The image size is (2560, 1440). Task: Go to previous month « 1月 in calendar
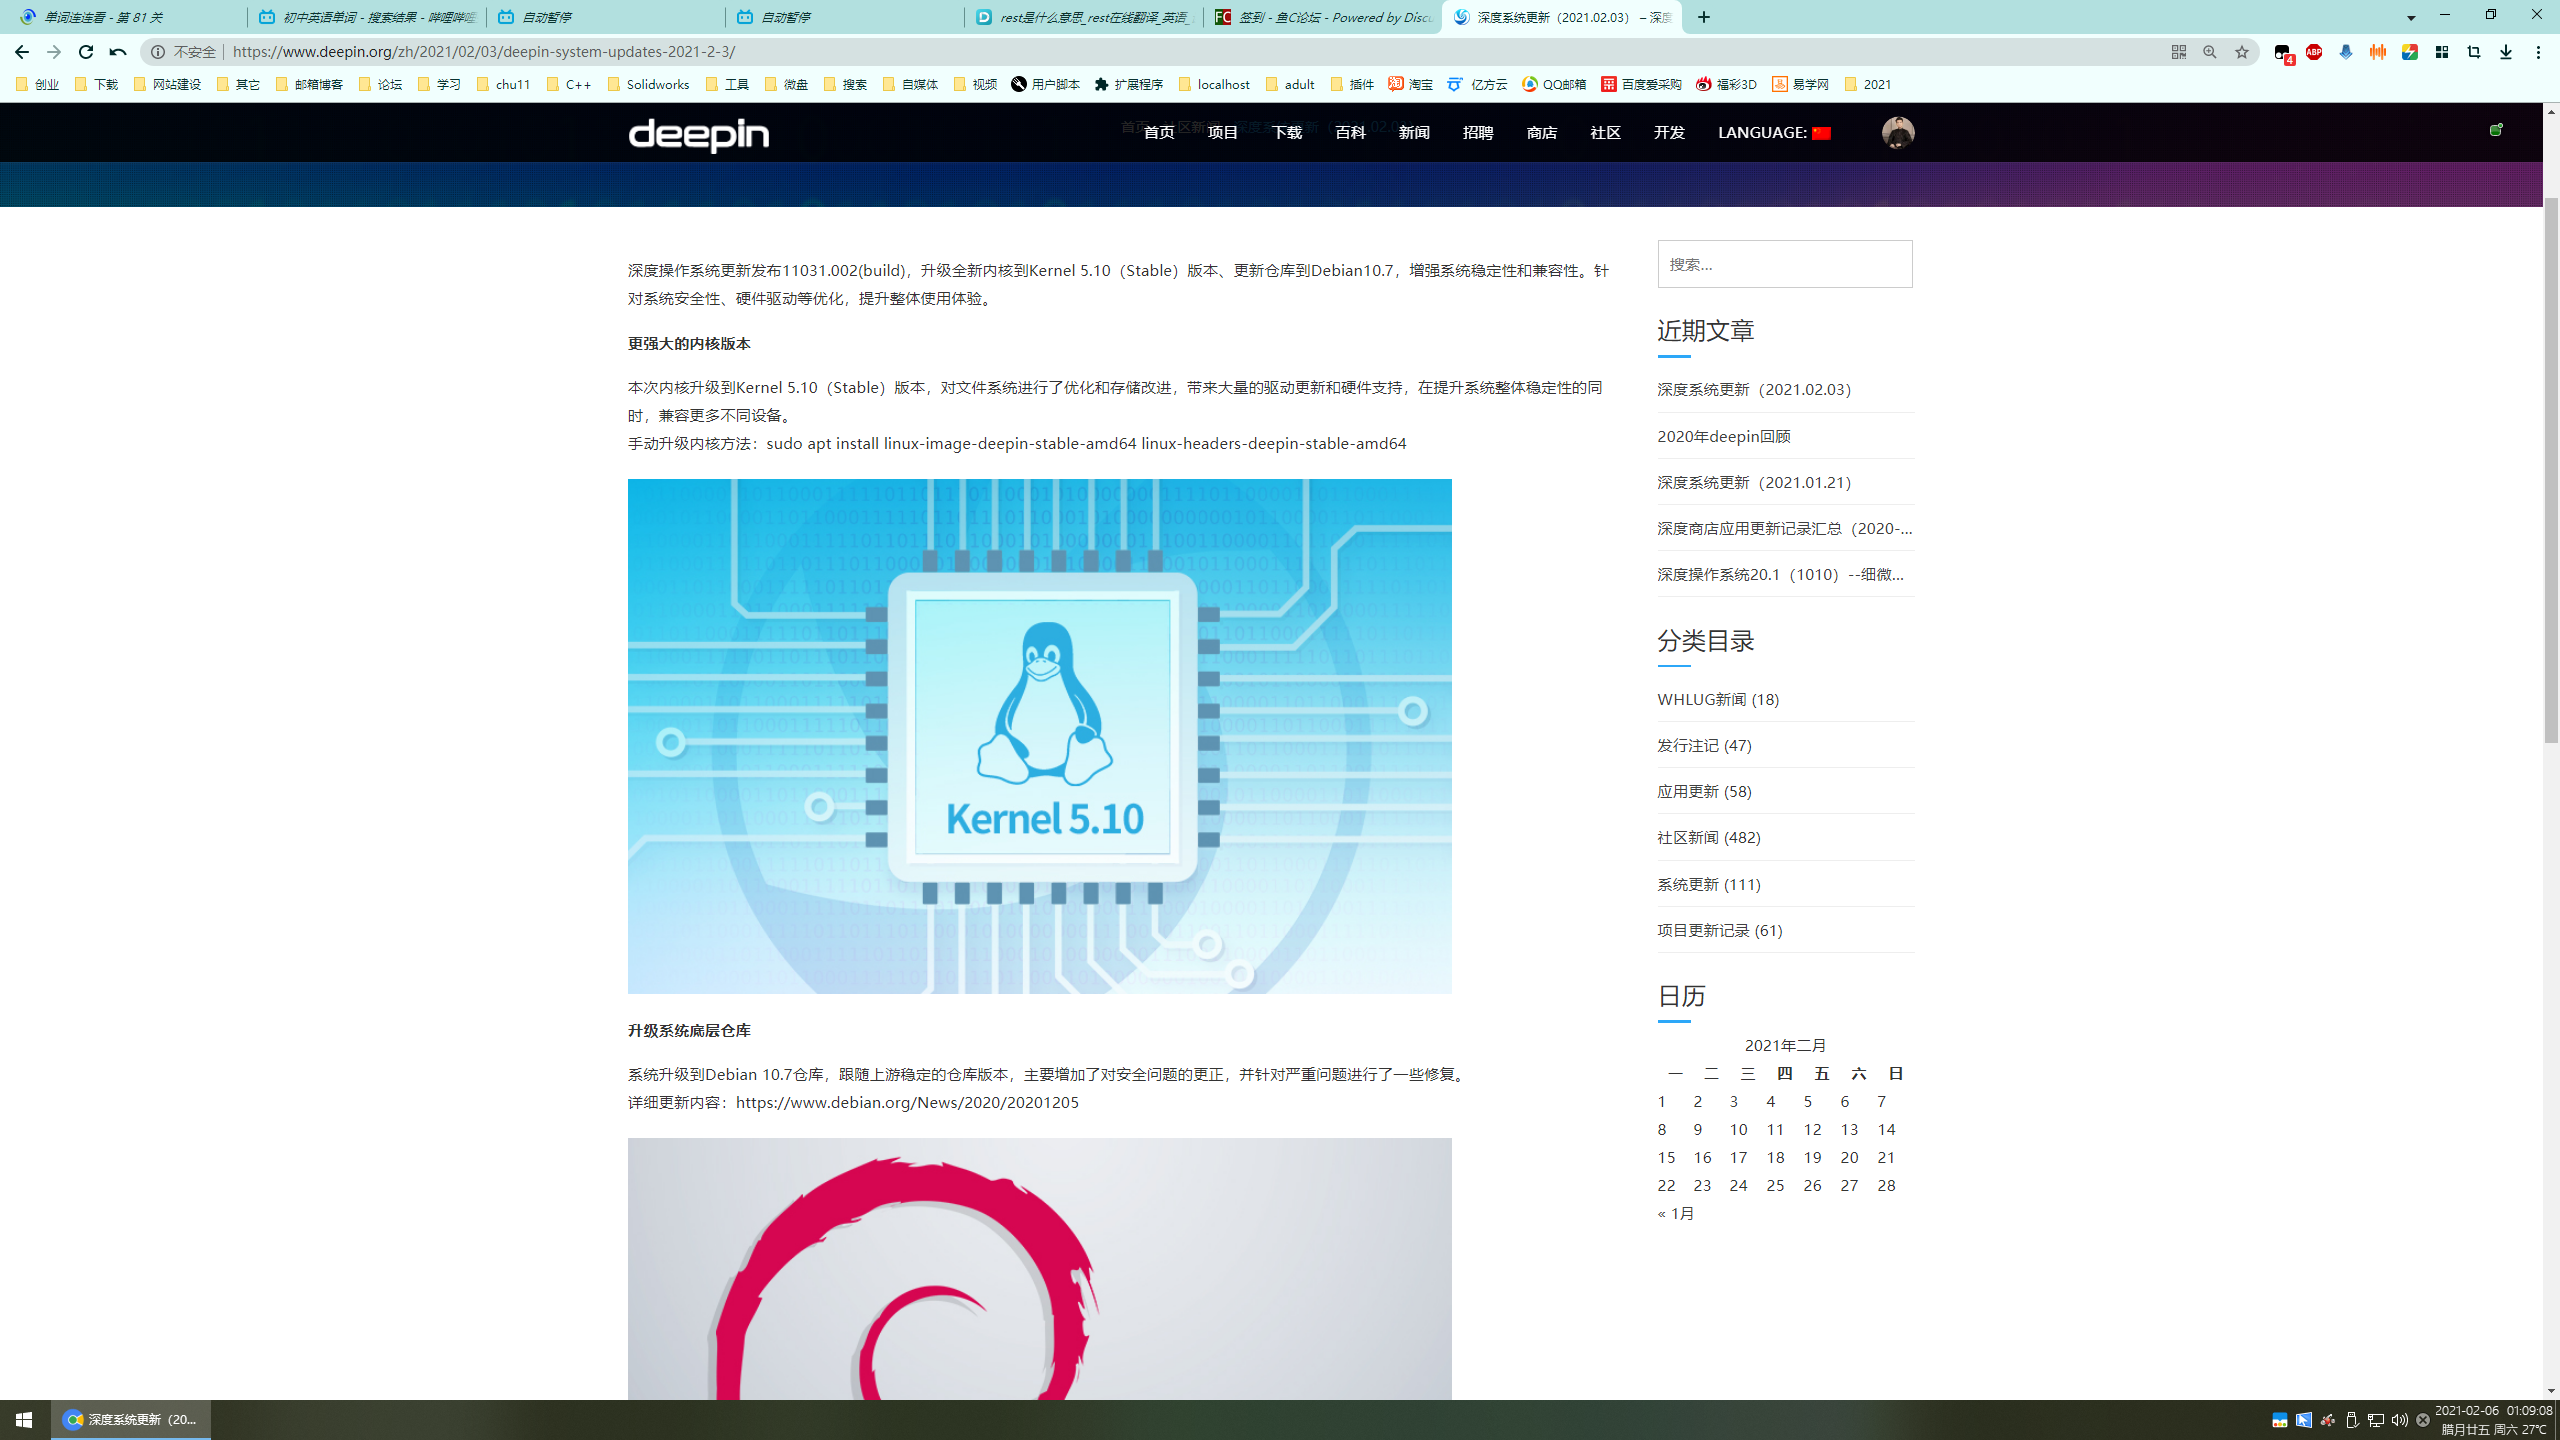1676,1213
